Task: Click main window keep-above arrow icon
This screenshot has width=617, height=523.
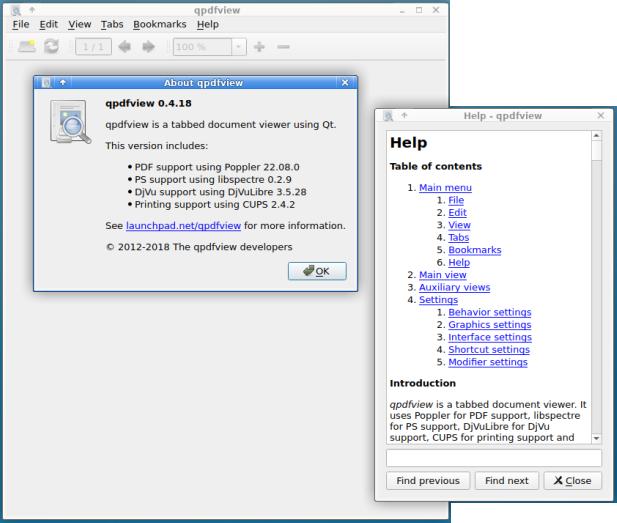Action: 32,10
